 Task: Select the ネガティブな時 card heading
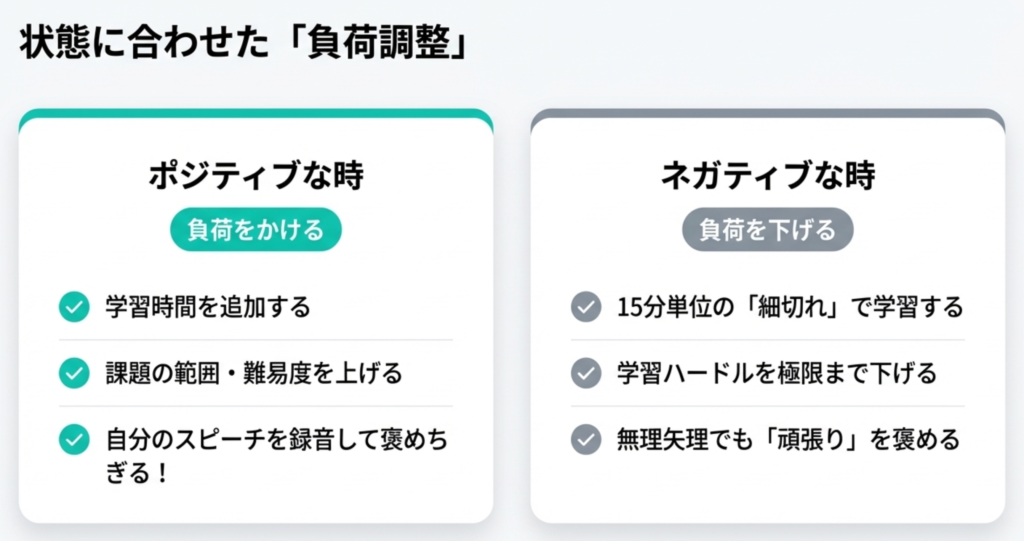pyautogui.click(x=767, y=176)
